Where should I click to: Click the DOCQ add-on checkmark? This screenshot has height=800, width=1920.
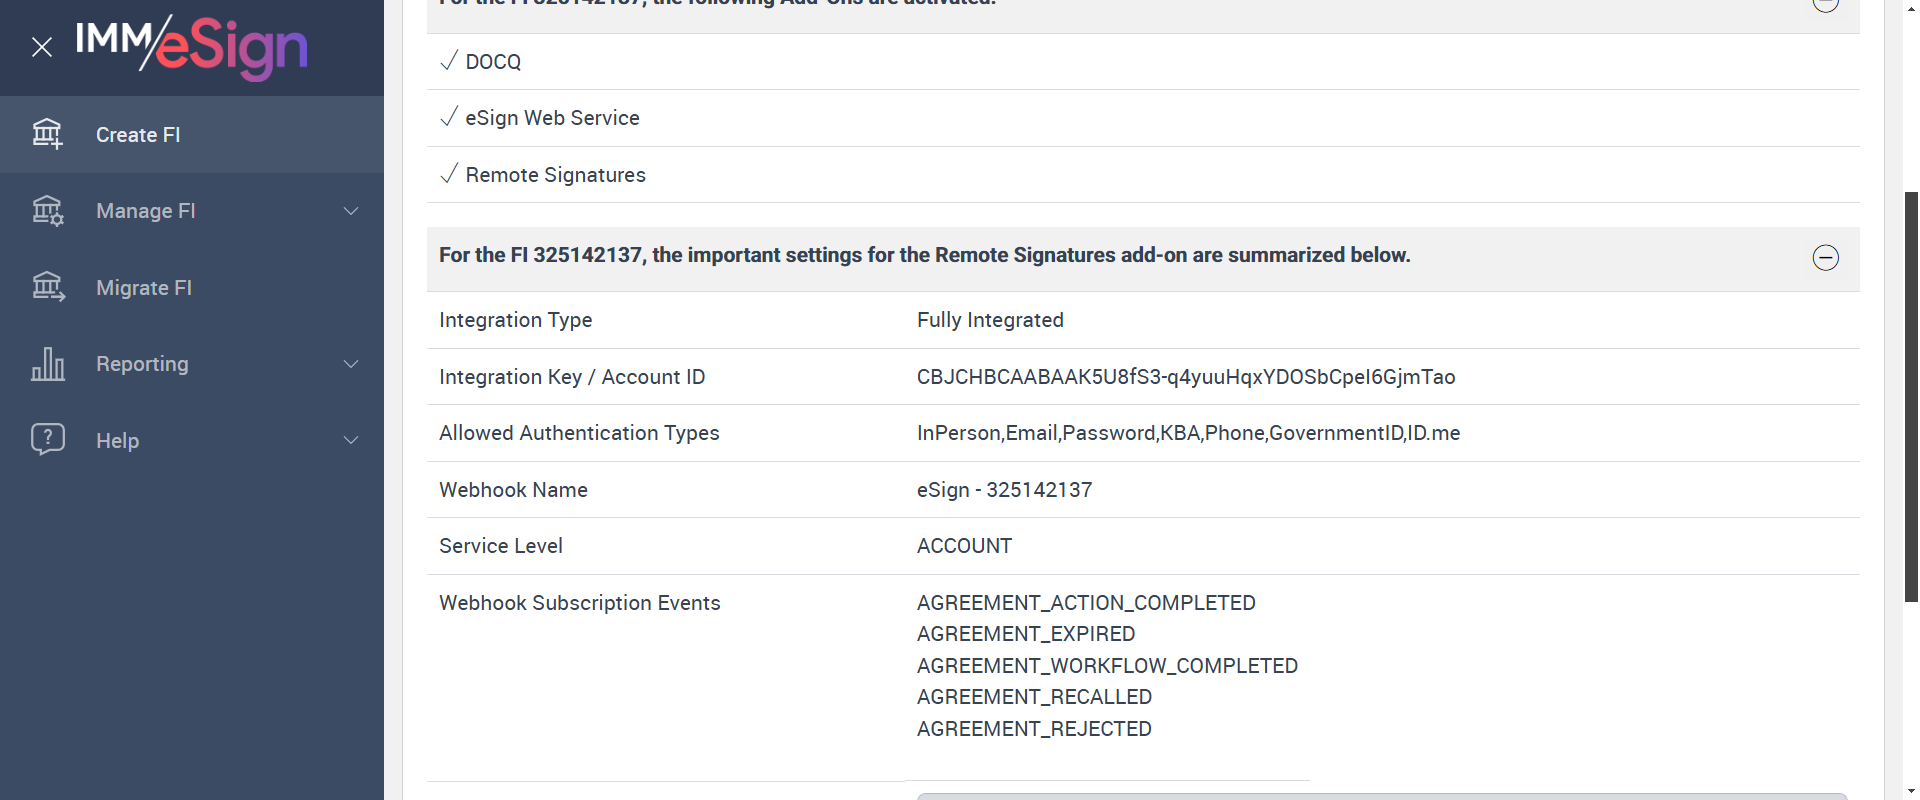pos(449,61)
